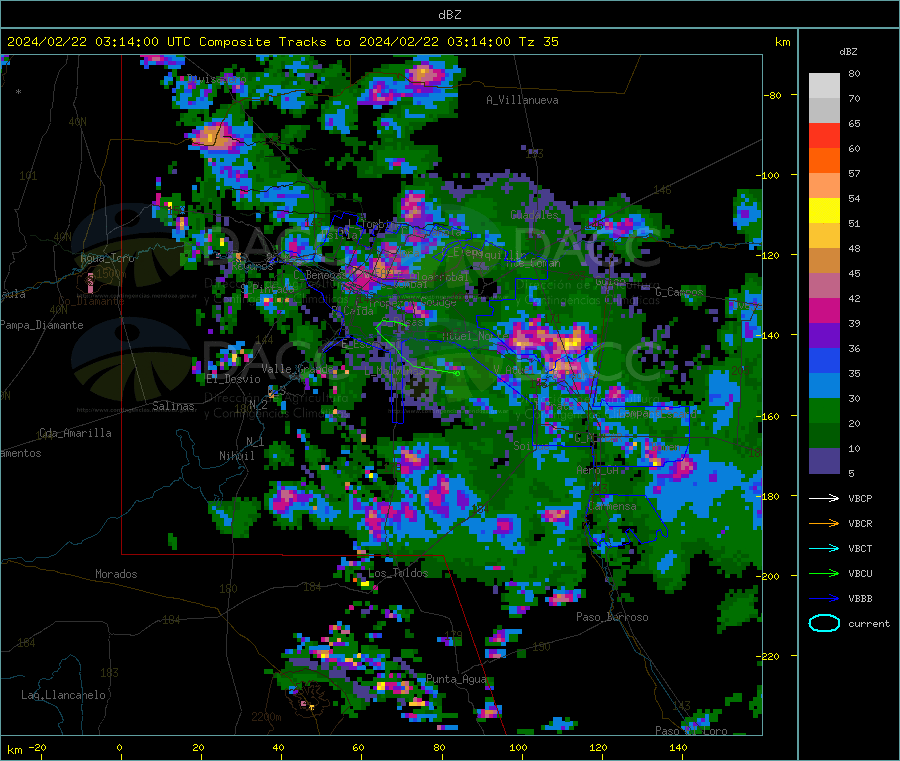
Task: Click the green VBCU arrow in legend
Action: point(824,573)
